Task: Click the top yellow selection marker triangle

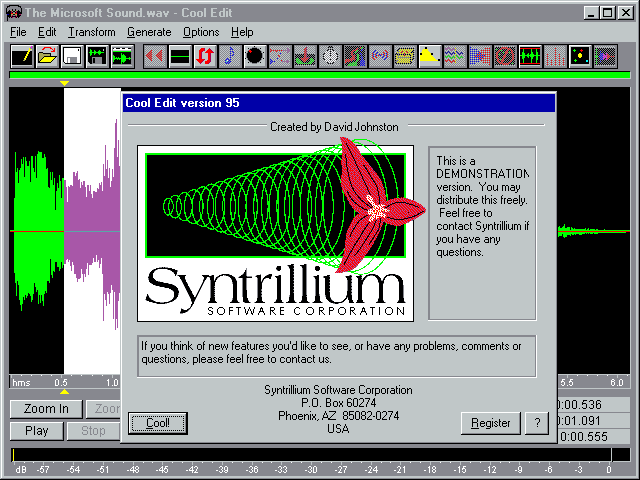Action: pos(64,83)
